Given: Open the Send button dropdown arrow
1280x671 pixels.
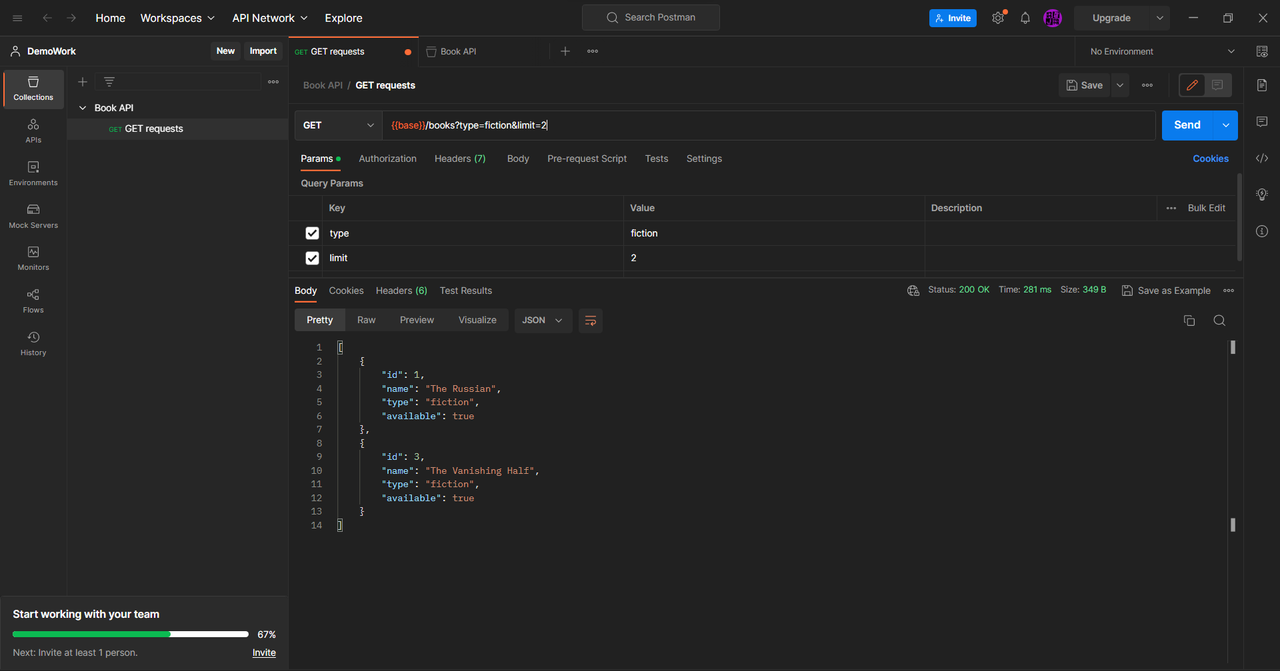Looking at the screenshot, I should [1226, 125].
